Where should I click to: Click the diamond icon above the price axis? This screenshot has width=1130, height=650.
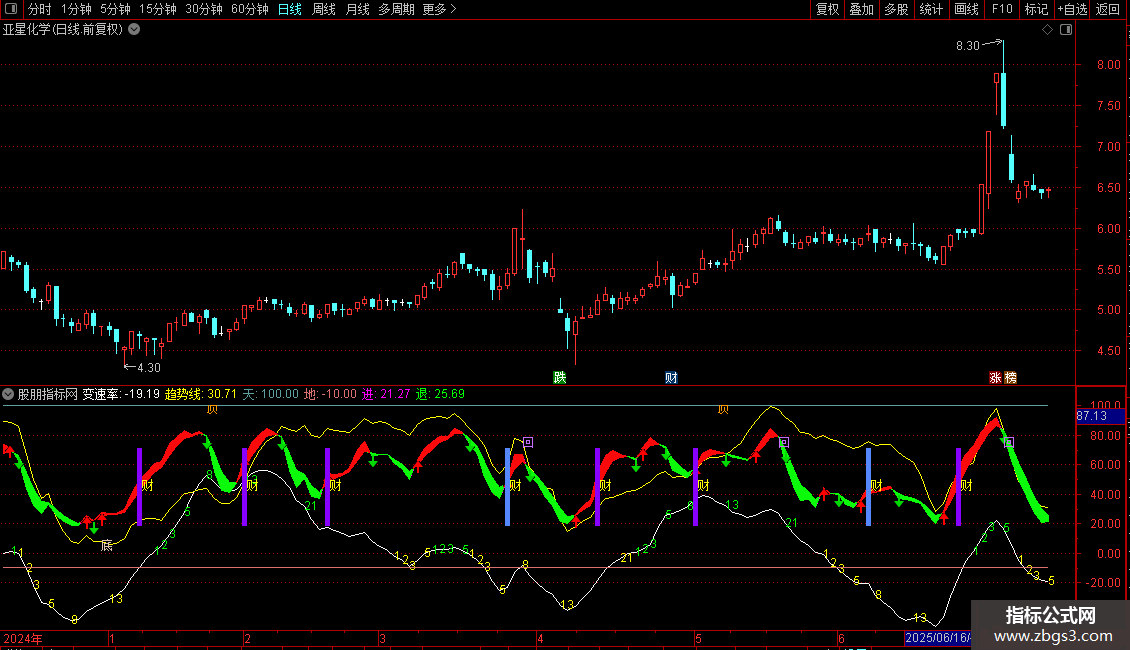(x=1047, y=30)
